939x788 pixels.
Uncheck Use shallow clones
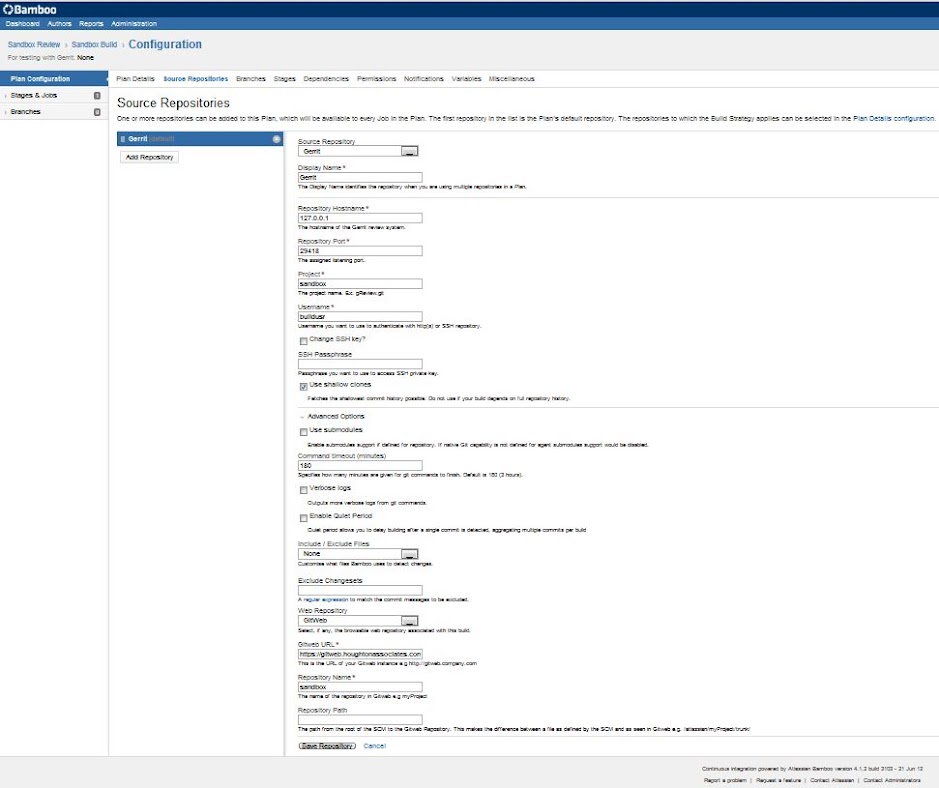[x=304, y=386]
